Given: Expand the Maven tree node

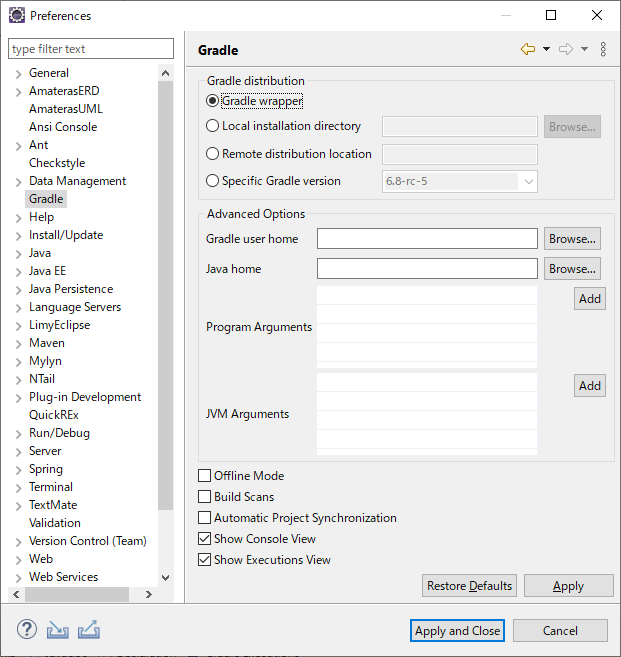Looking at the screenshot, I should 18,344.
